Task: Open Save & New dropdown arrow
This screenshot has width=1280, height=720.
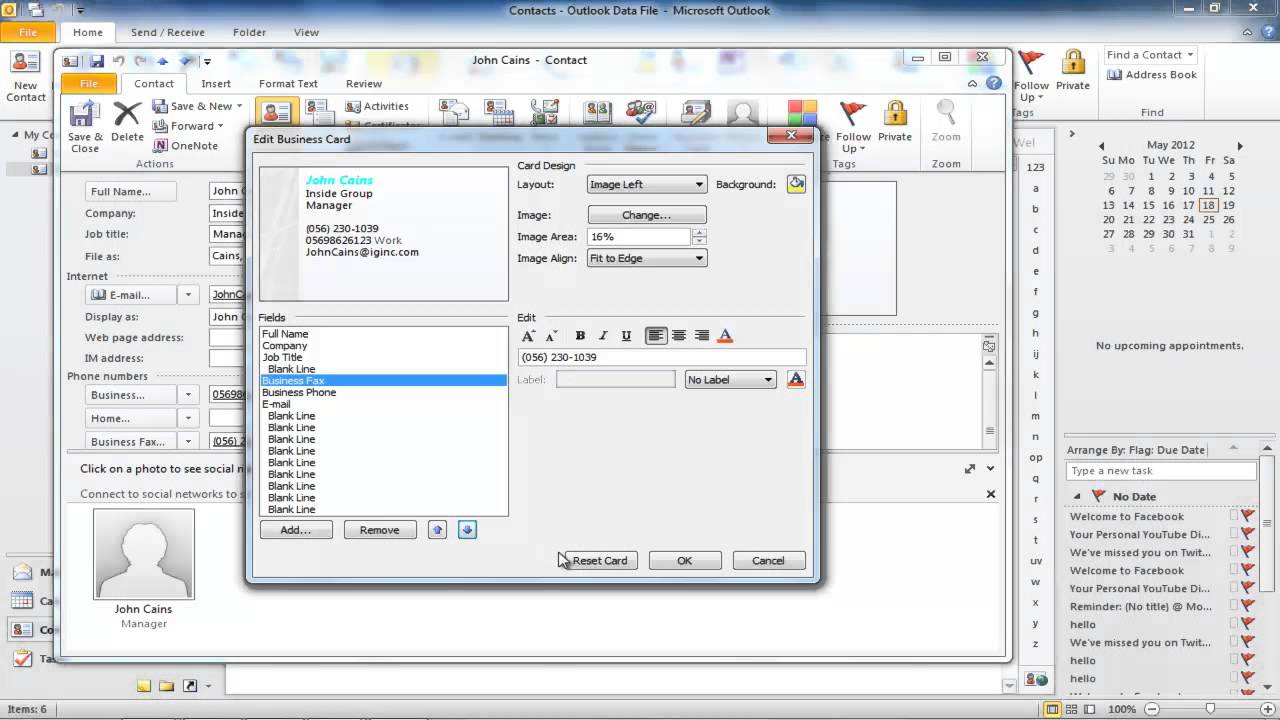Action: pyautogui.click(x=241, y=106)
